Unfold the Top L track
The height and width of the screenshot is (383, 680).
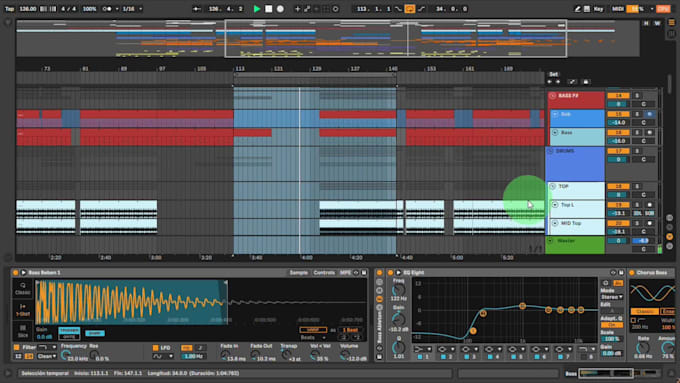pyautogui.click(x=555, y=205)
